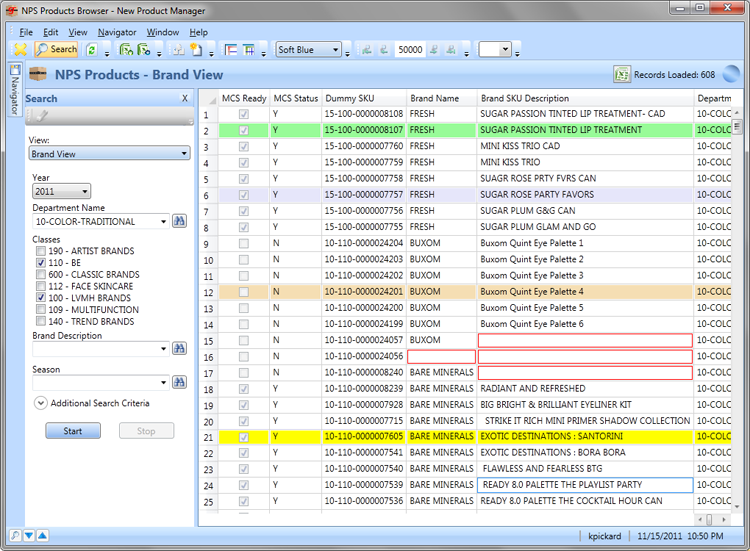Viewport: 750px width, 551px height.
Task: Click the empty Brand Name cell in row 16
Action: [441, 356]
